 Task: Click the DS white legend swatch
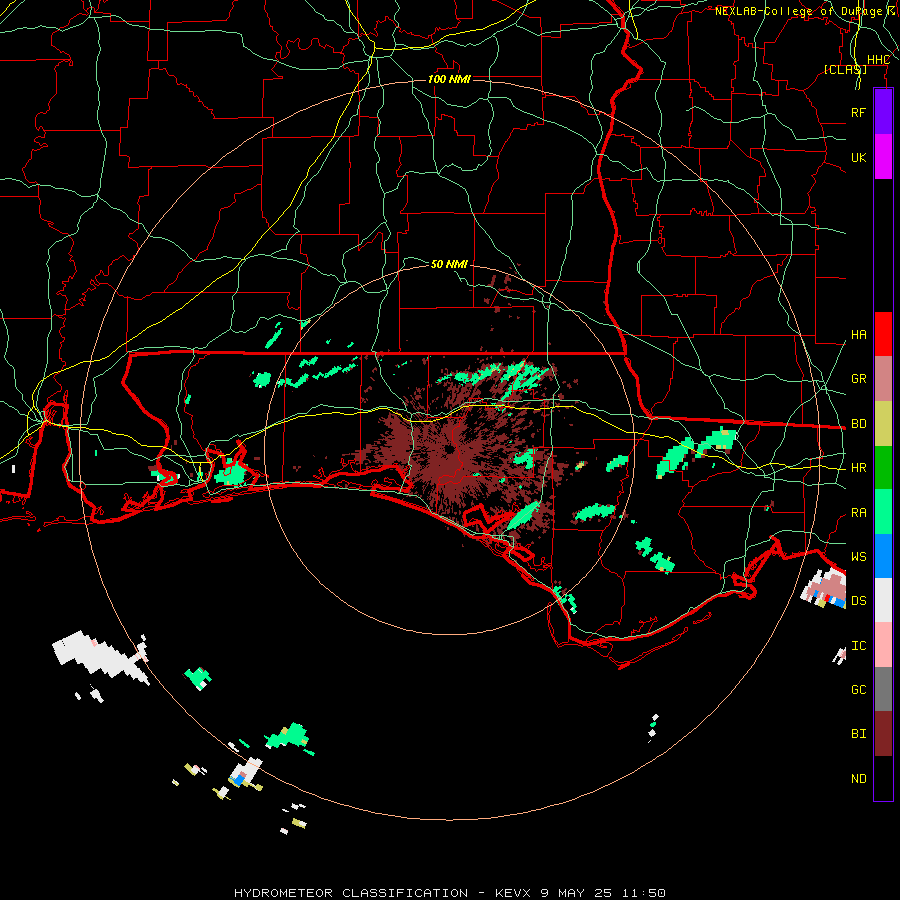(883, 600)
